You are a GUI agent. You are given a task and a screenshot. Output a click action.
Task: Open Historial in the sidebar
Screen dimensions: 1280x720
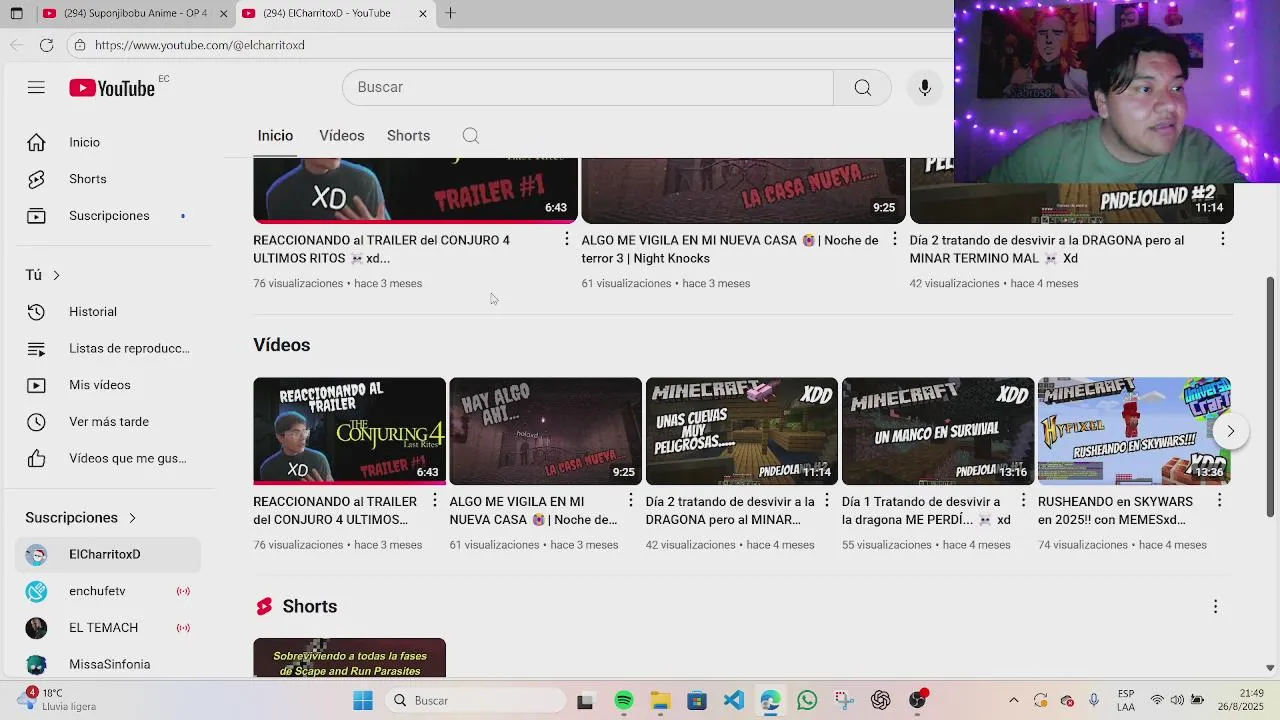[108, 312]
